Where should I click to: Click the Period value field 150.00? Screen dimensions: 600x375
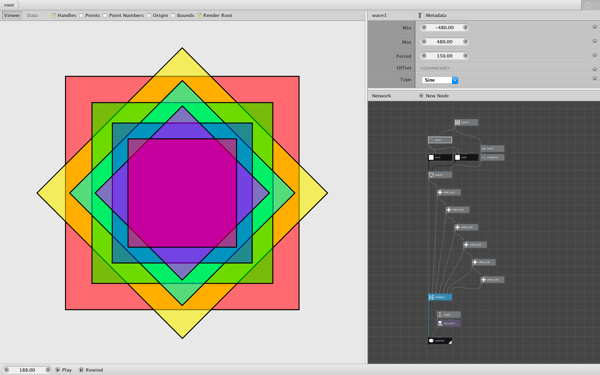point(444,56)
